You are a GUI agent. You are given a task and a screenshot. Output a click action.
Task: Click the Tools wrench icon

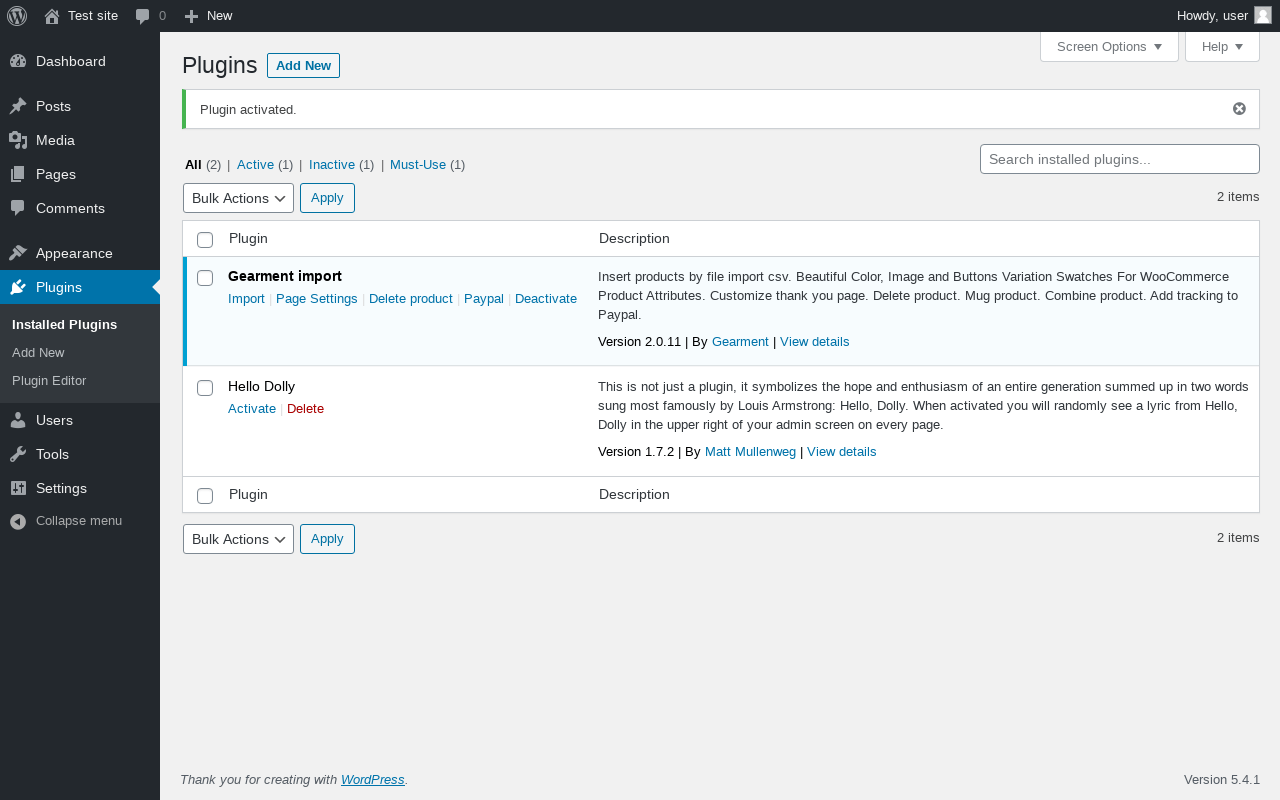(18, 454)
